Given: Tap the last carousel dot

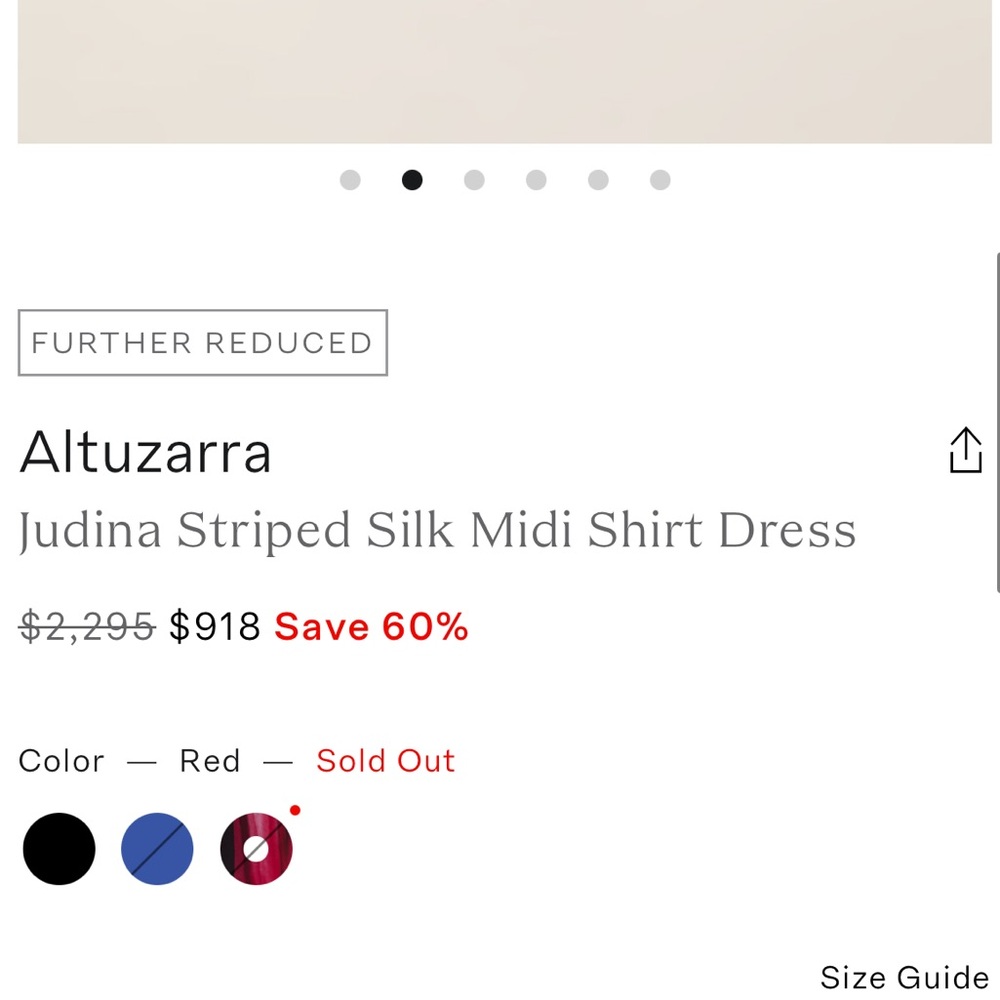Looking at the screenshot, I should pos(660,180).
